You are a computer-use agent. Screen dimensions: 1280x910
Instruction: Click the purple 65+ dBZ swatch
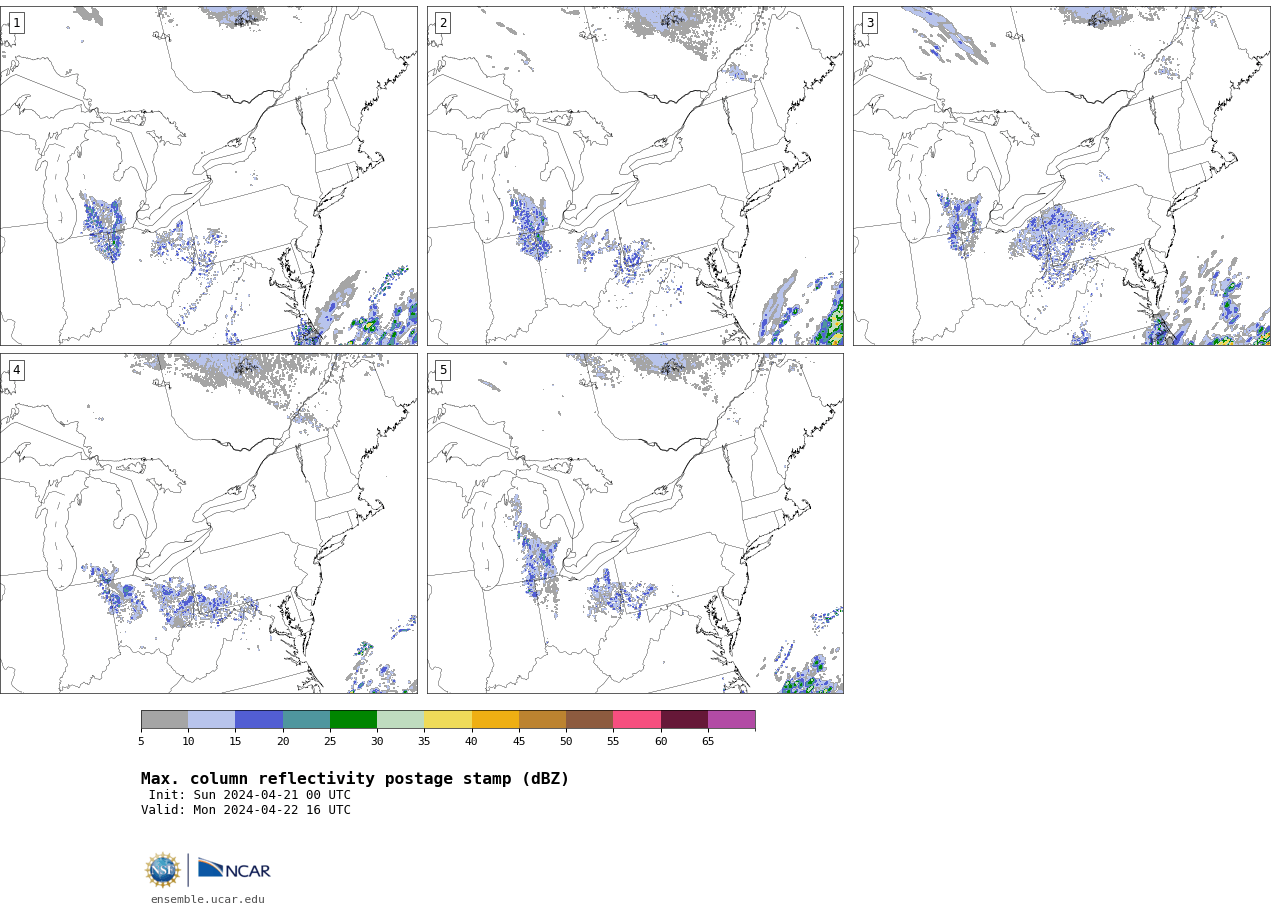731,720
